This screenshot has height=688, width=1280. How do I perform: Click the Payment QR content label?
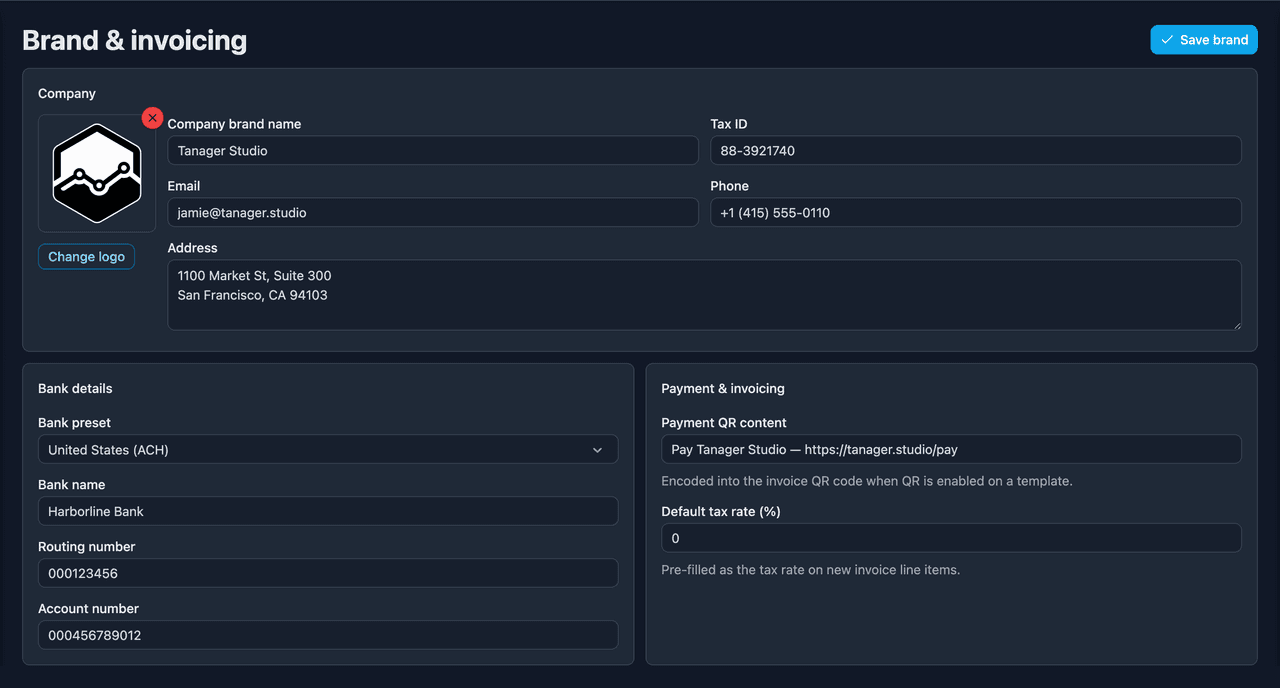click(x=724, y=423)
